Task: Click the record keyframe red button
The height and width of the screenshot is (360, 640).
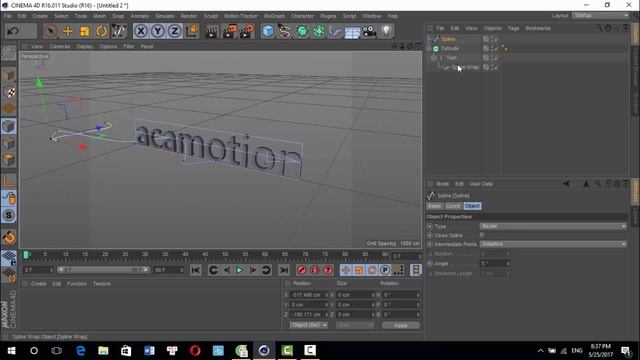Action: click(302, 270)
